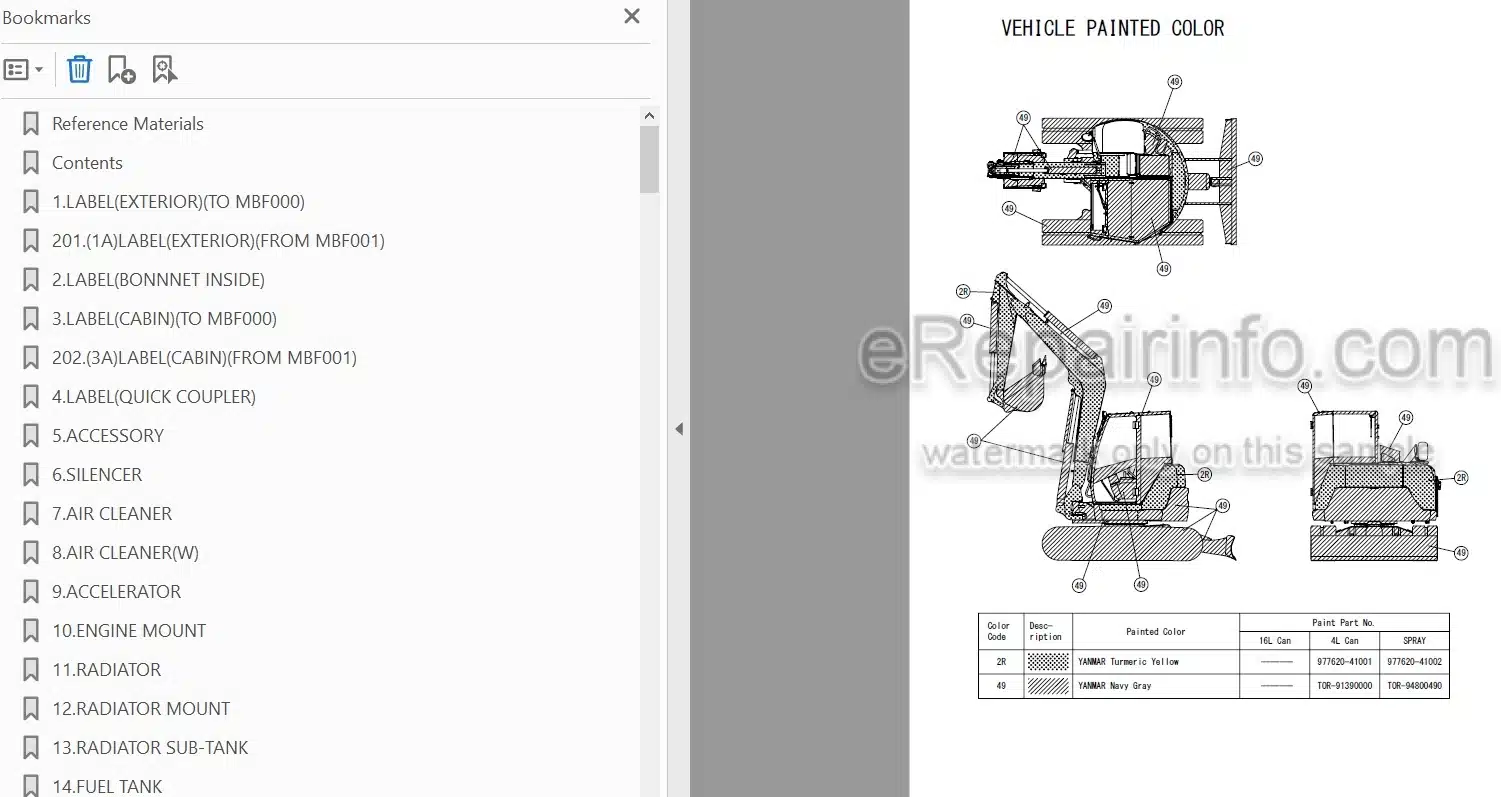Select the 5.ACCESSORY bookmark

pos(108,436)
